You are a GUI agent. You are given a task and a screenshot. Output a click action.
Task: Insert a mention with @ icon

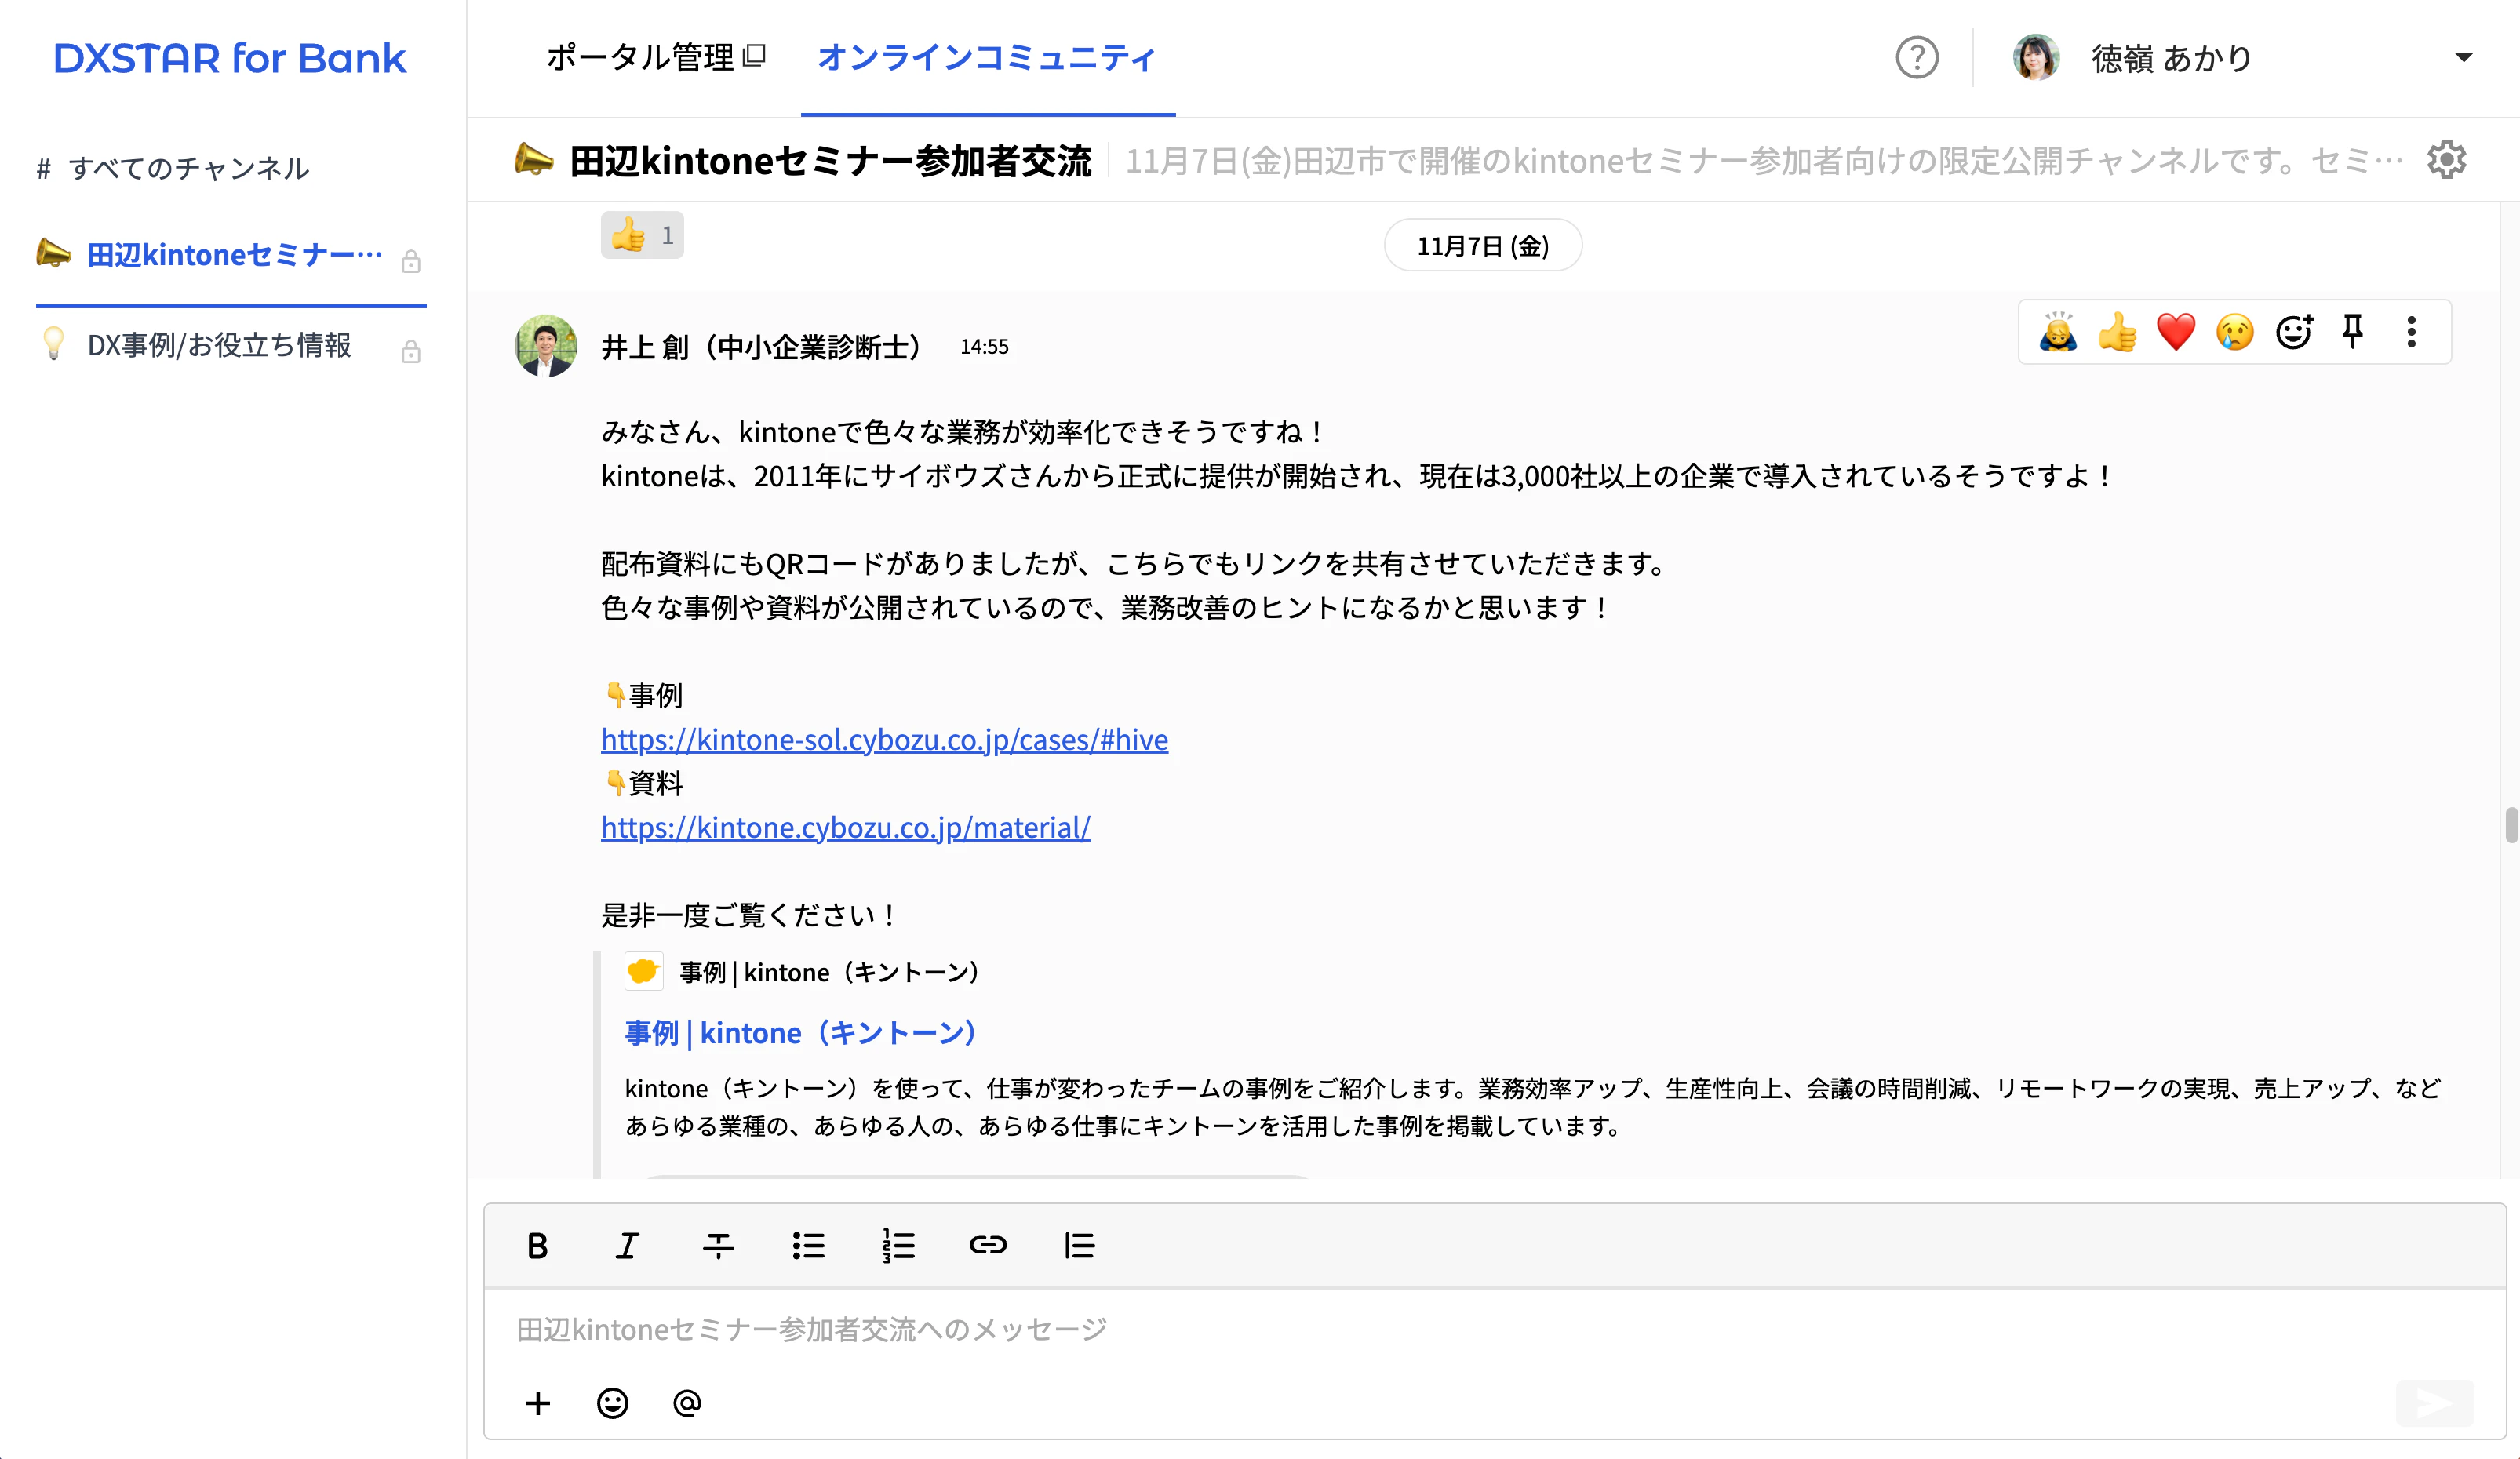coord(687,1403)
